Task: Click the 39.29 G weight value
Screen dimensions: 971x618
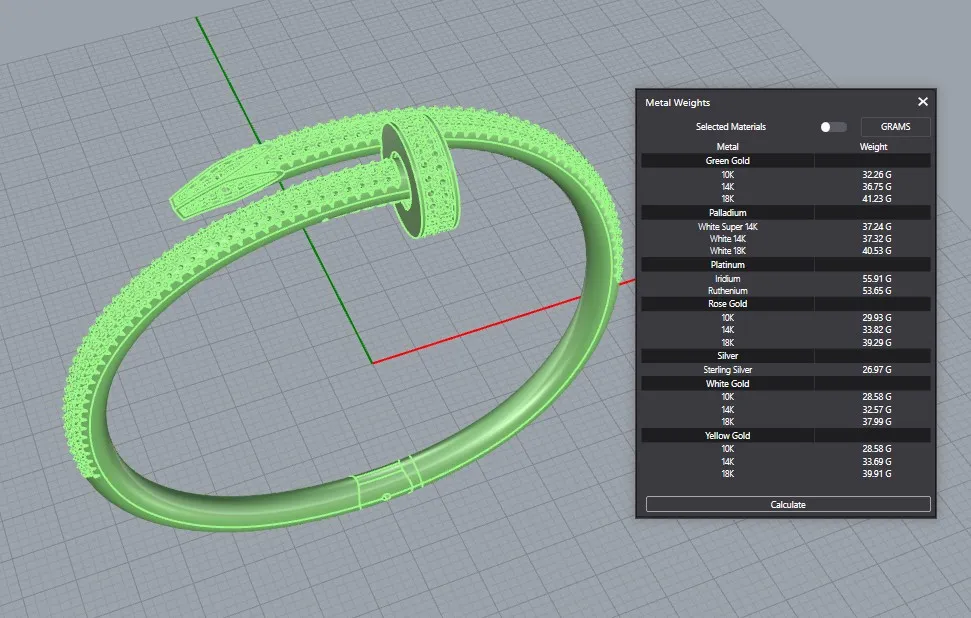Action: coord(877,342)
